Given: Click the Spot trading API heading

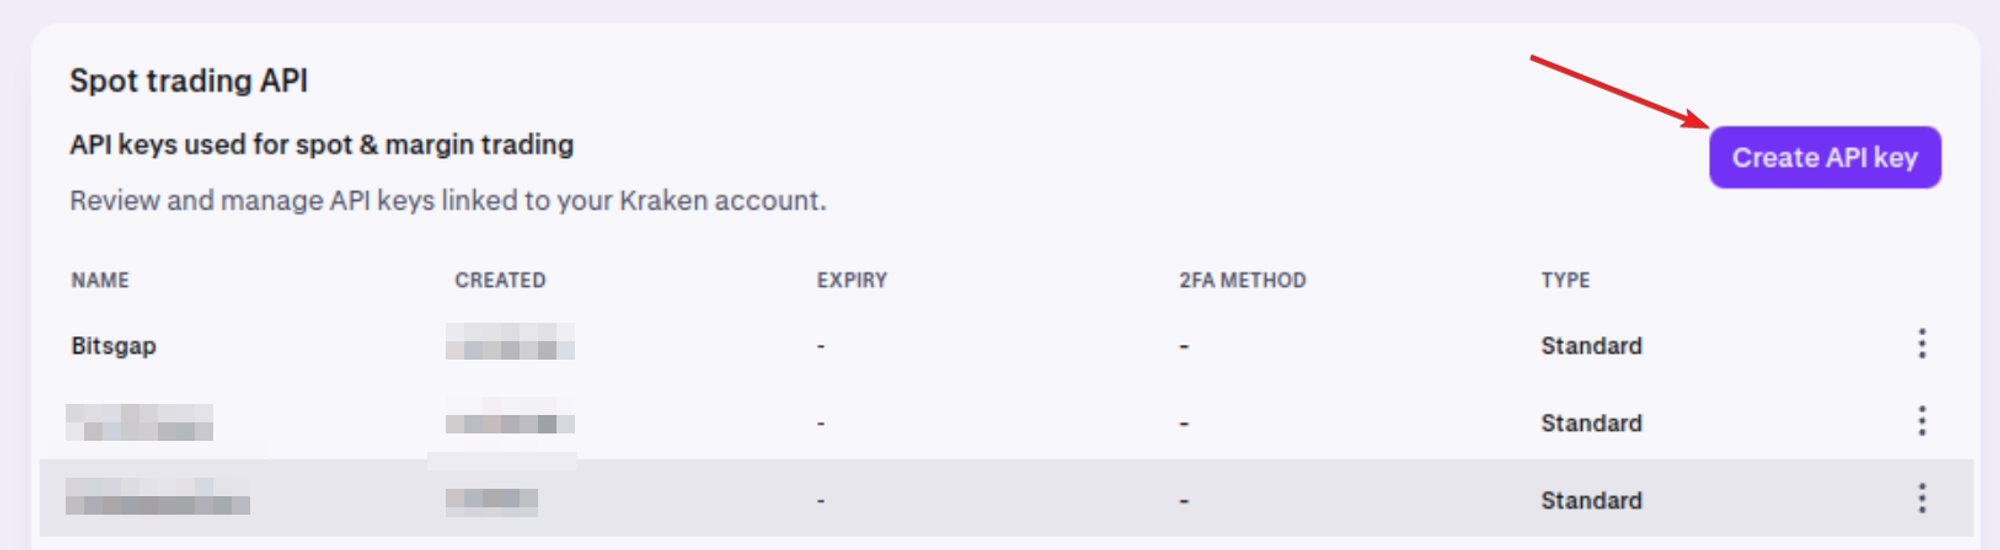Looking at the screenshot, I should click(188, 80).
